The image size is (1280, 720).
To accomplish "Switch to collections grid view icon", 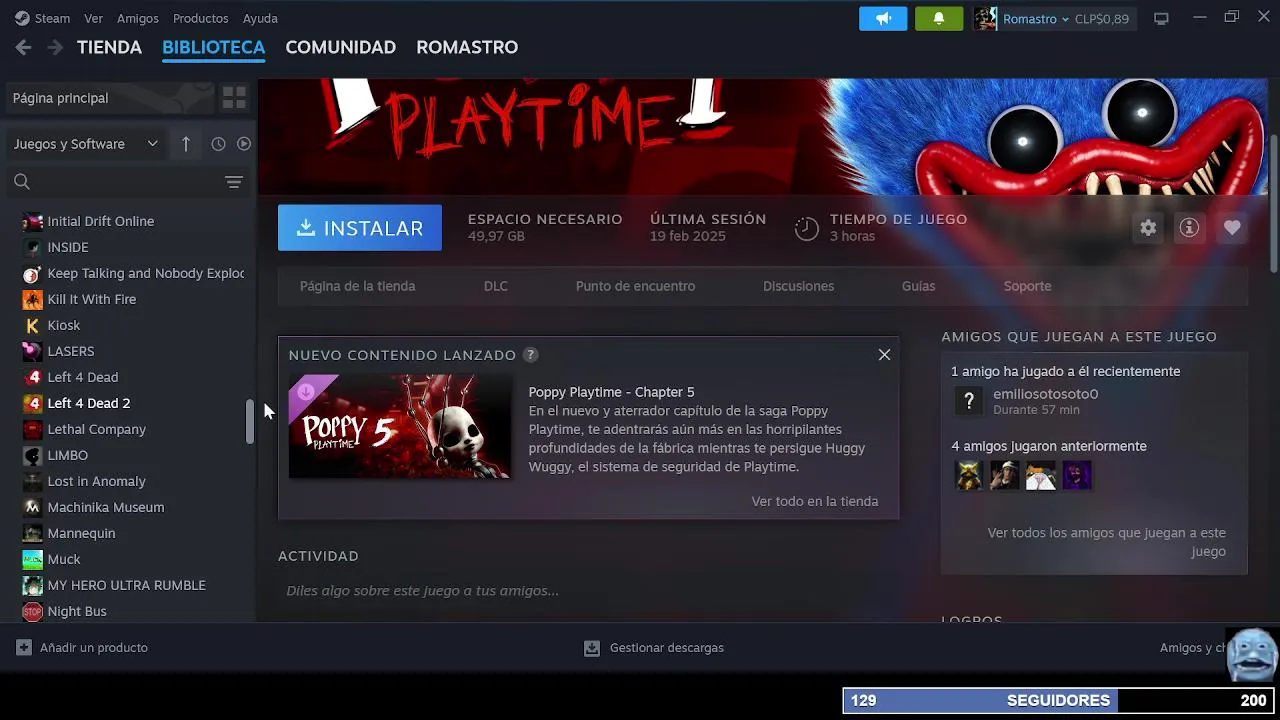I will tap(234, 98).
